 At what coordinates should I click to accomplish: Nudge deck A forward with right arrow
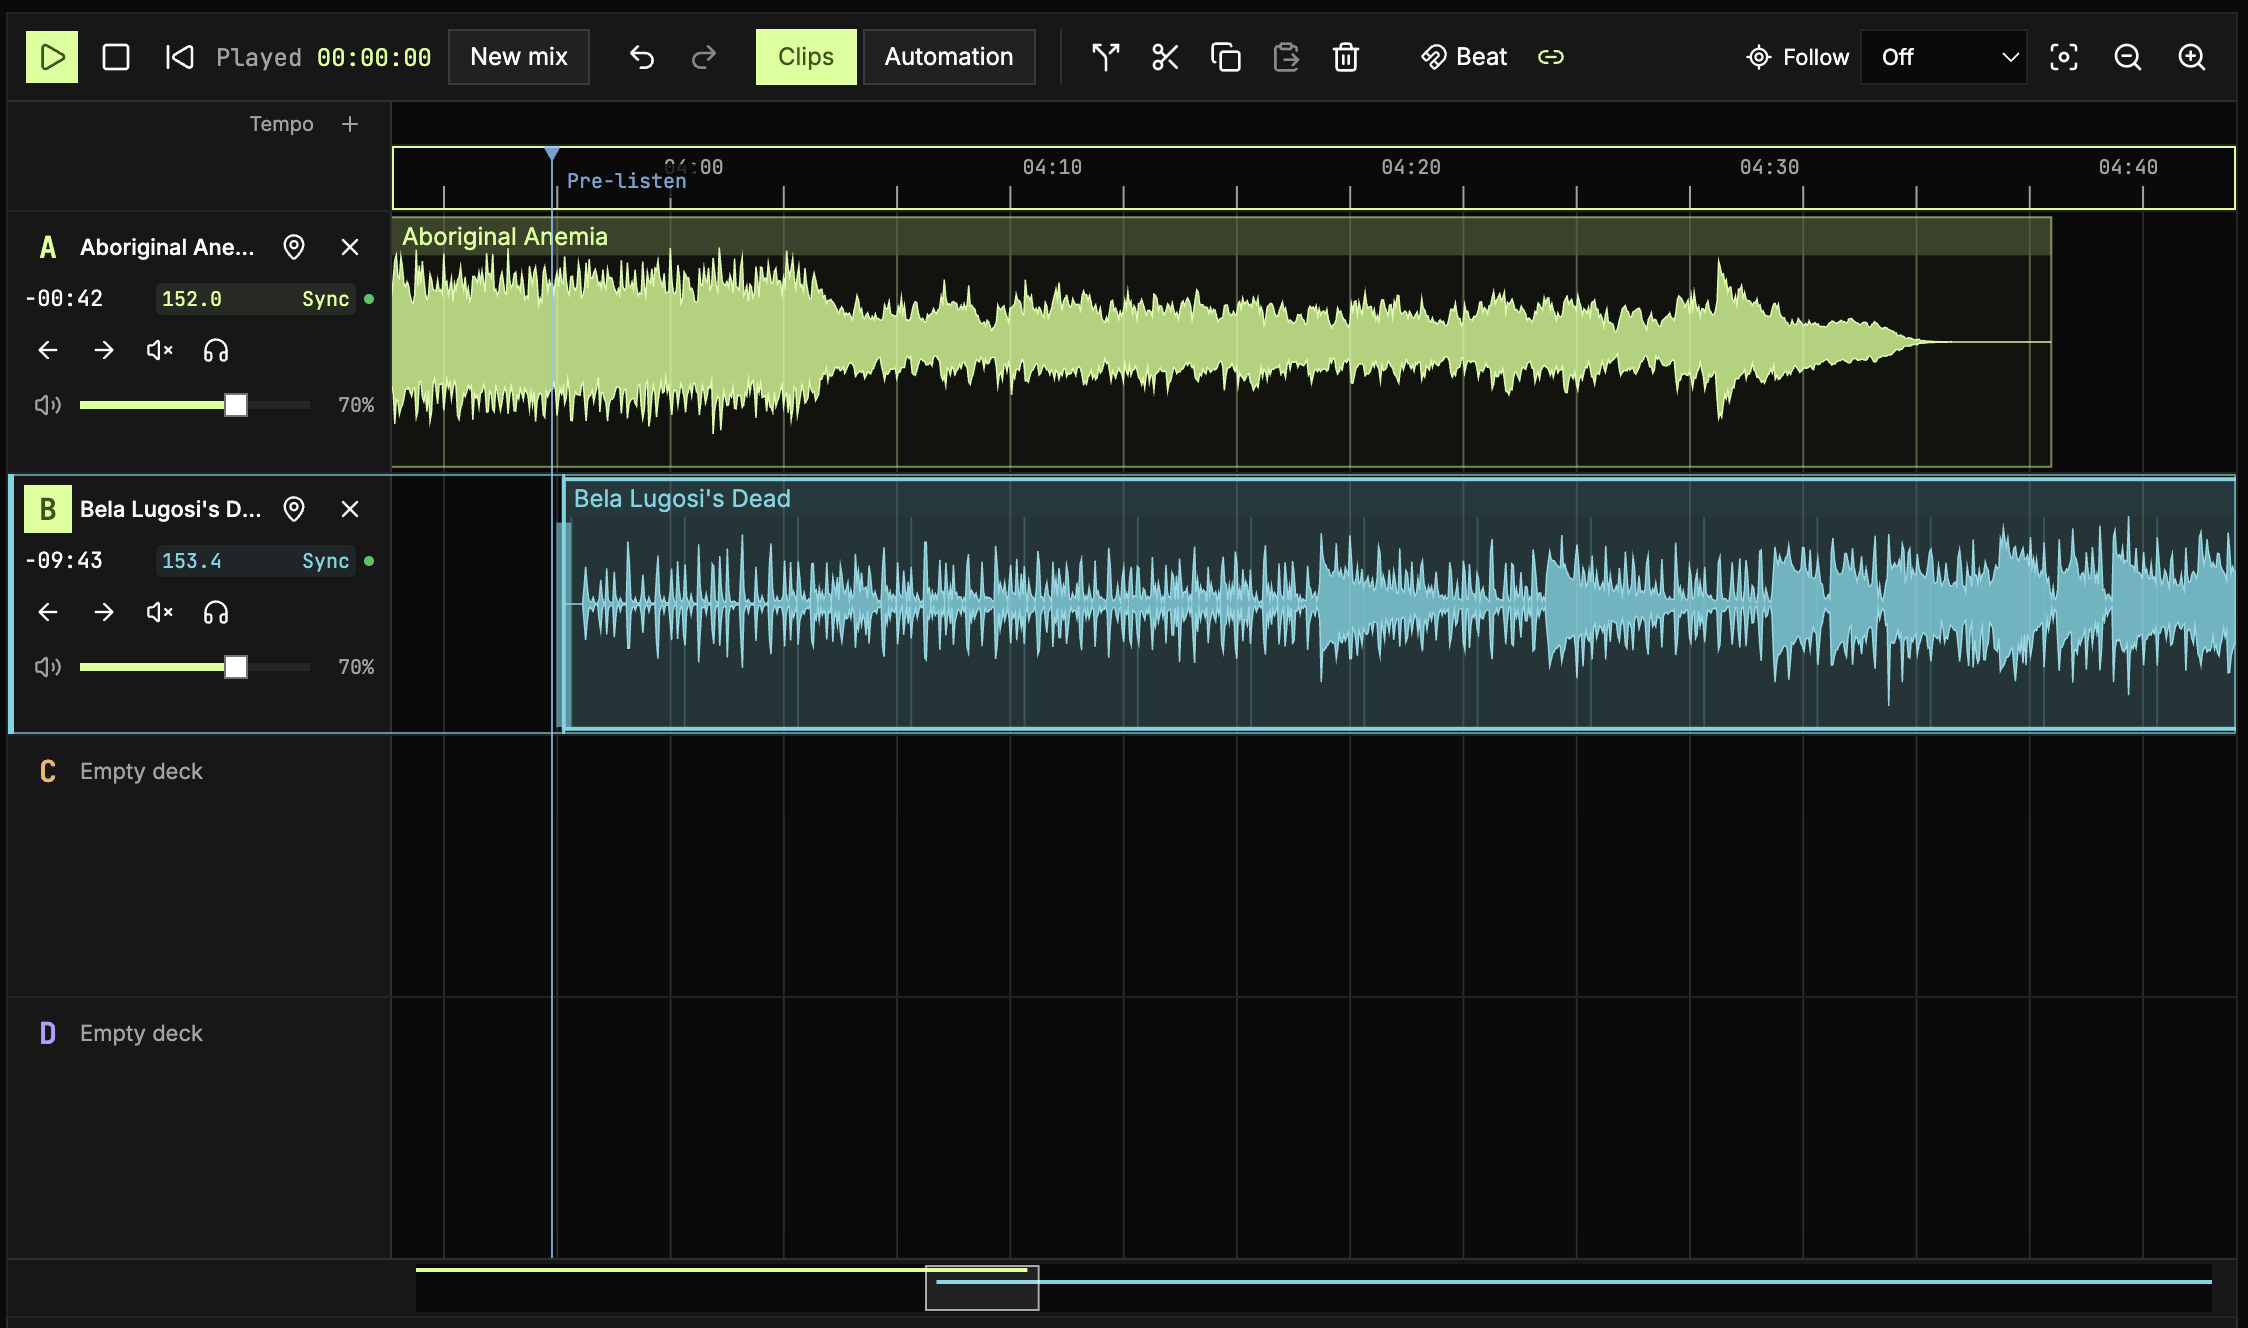click(104, 350)
